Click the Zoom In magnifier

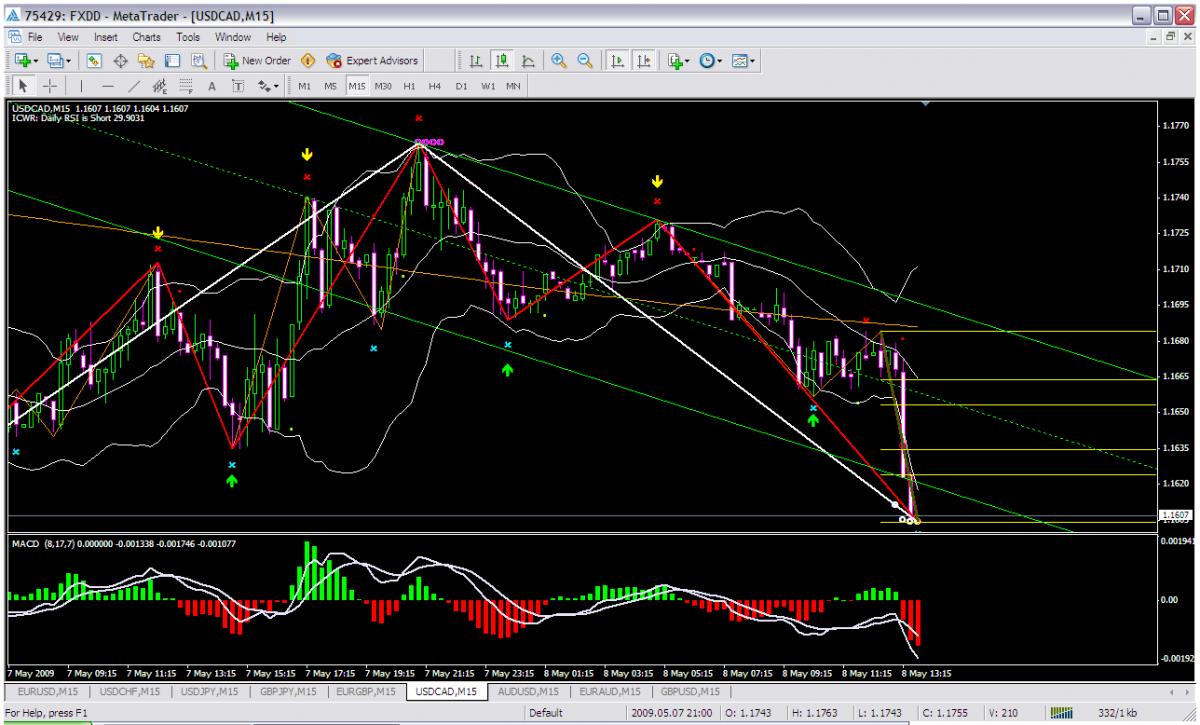(x=559, y=61)
